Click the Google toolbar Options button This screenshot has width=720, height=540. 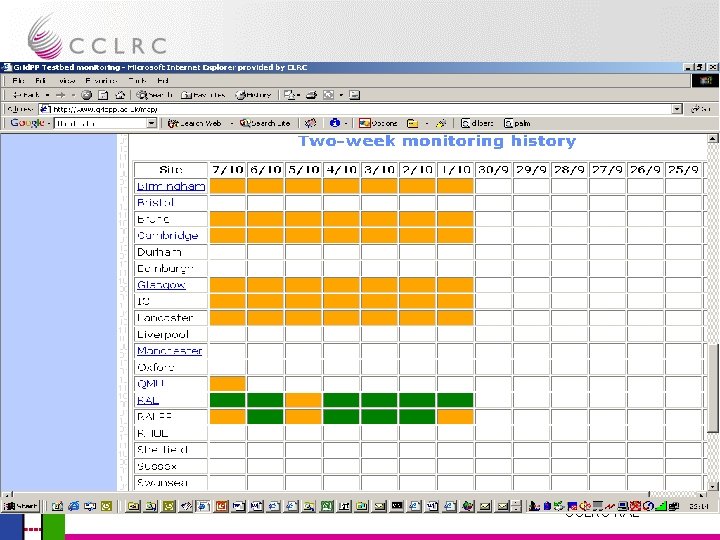[378, 123]
